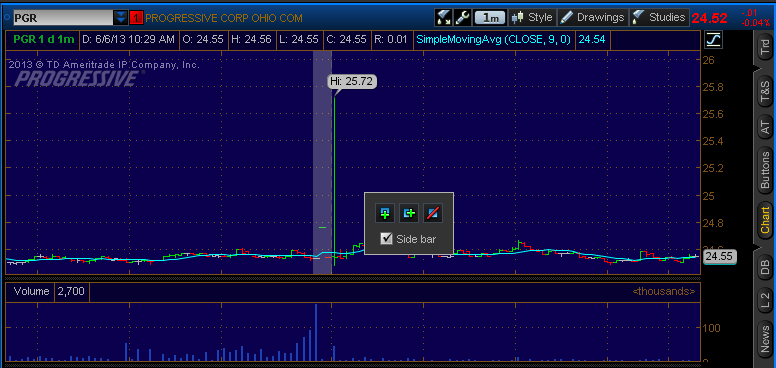Open the Studies menu

click(x=660, y=18)
